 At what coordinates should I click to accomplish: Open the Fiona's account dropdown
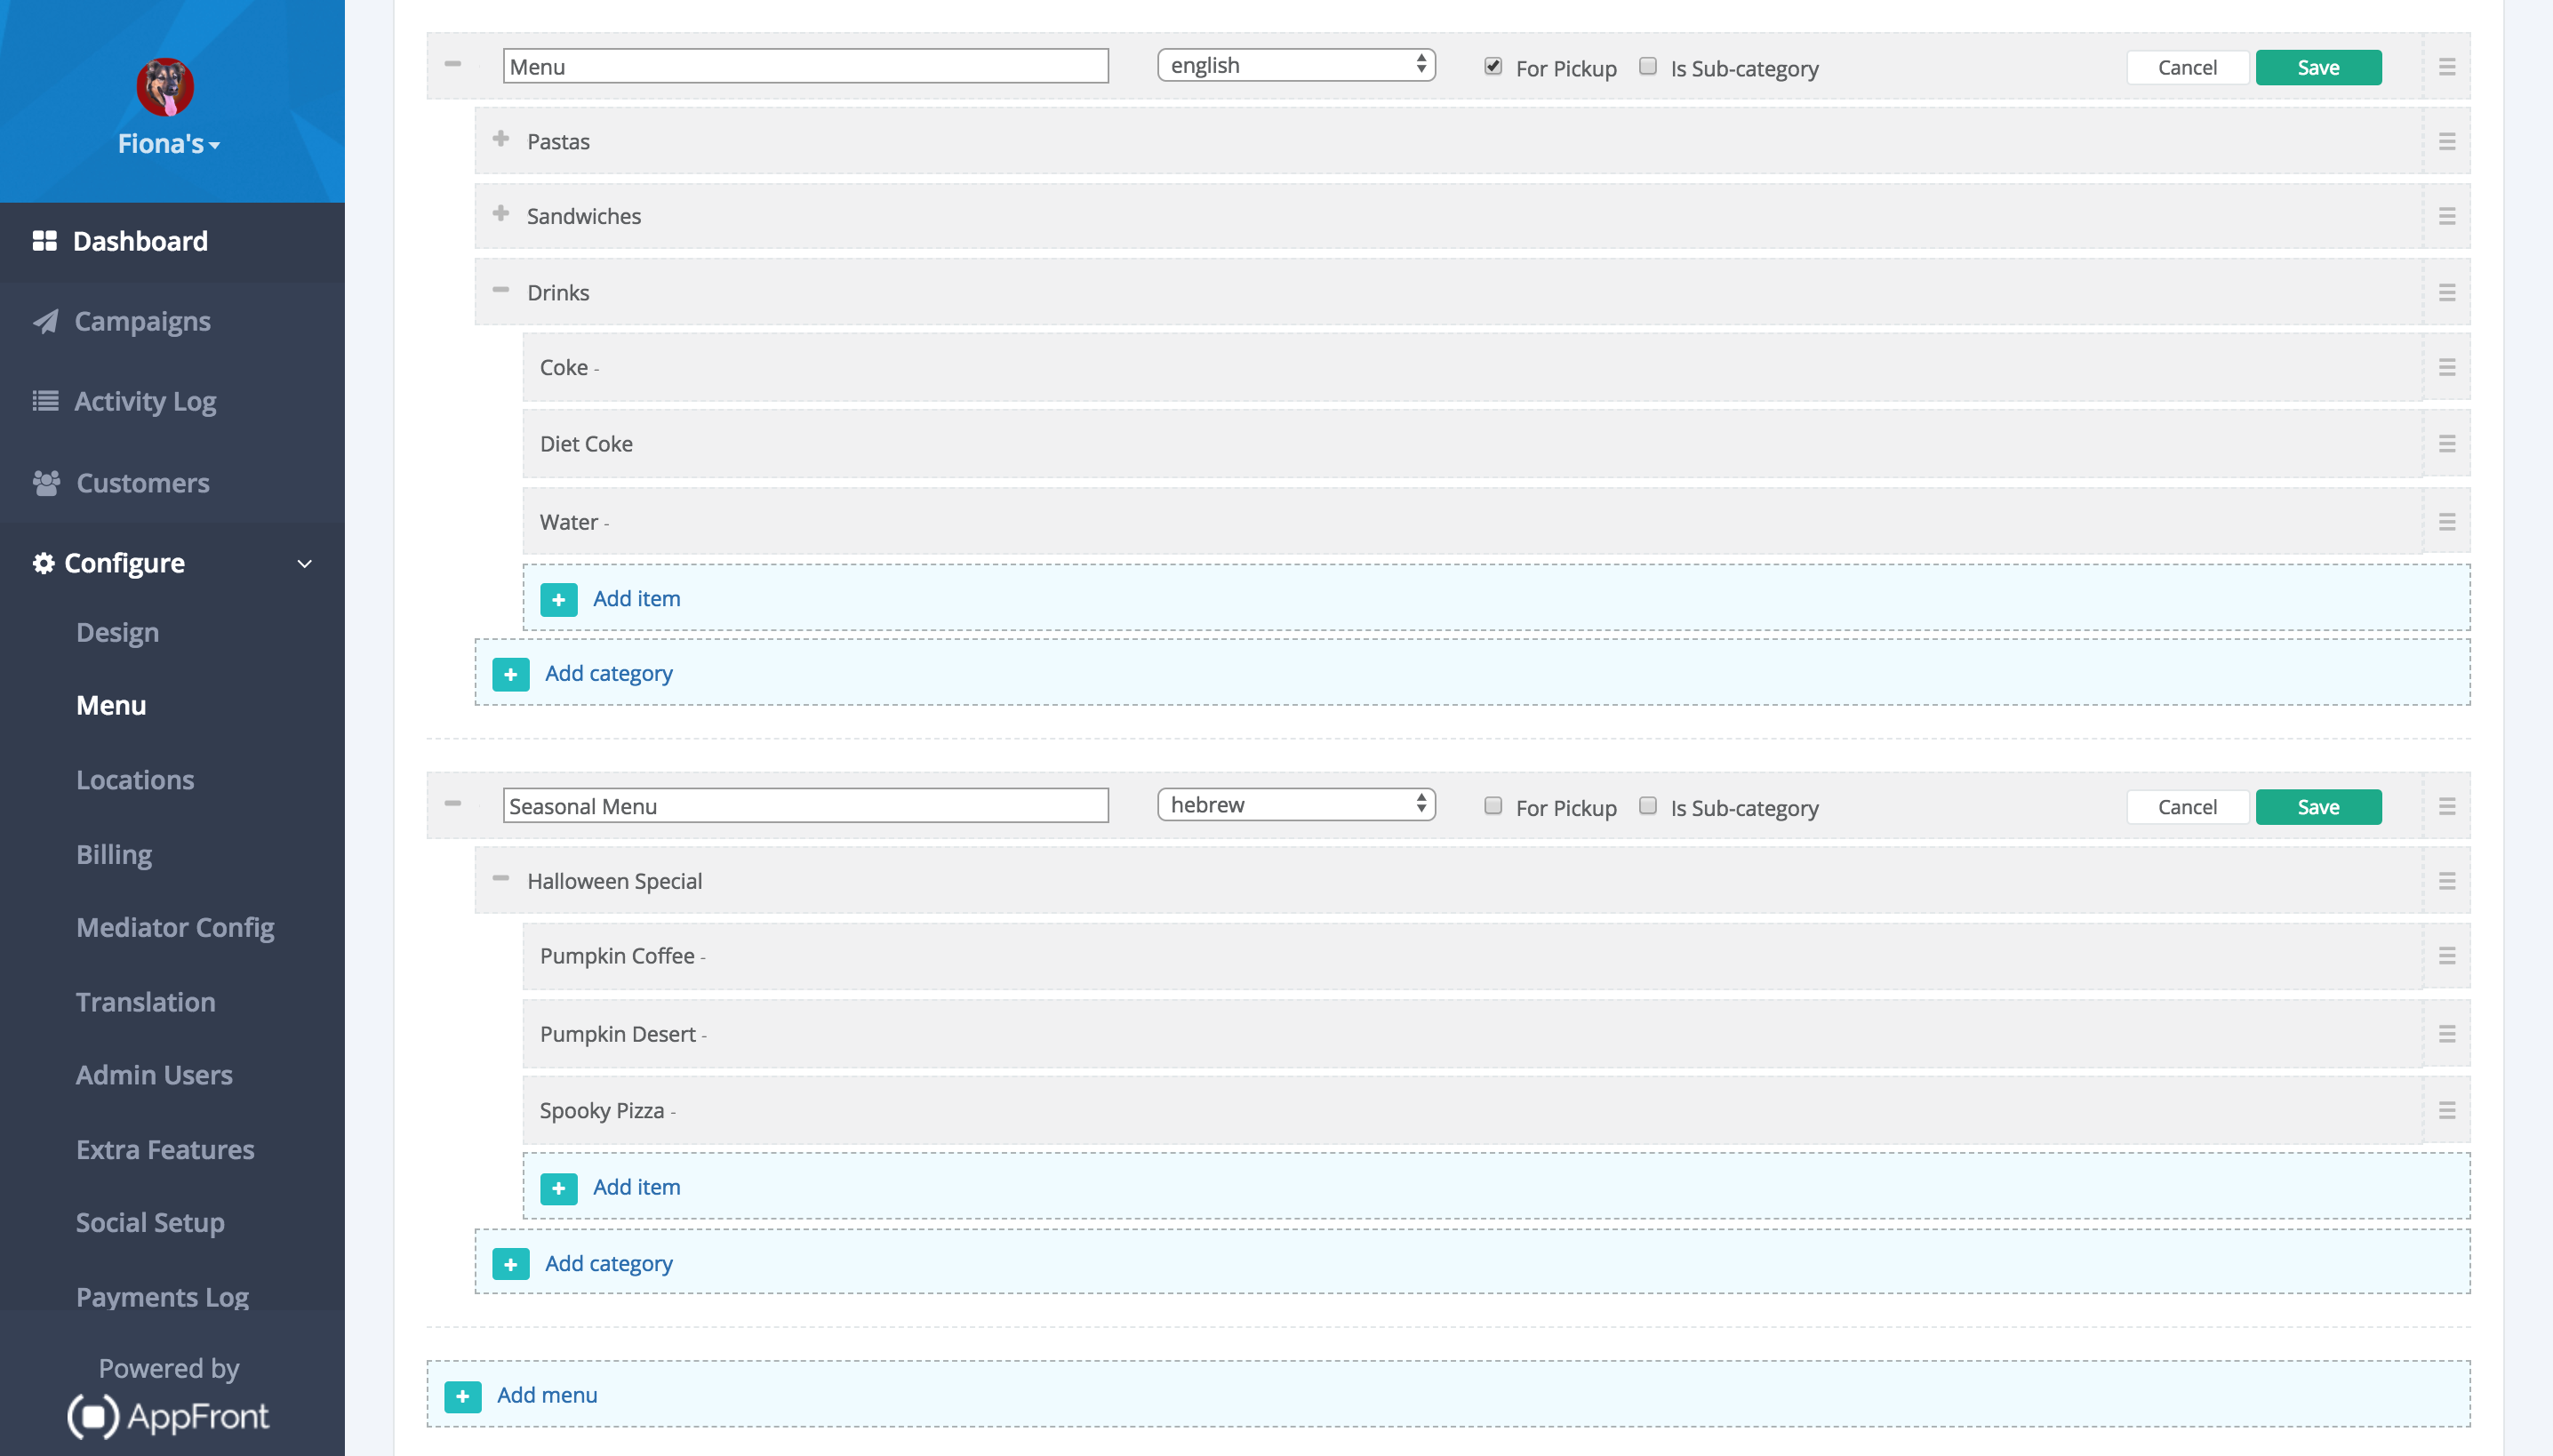[x=169, y=144]
